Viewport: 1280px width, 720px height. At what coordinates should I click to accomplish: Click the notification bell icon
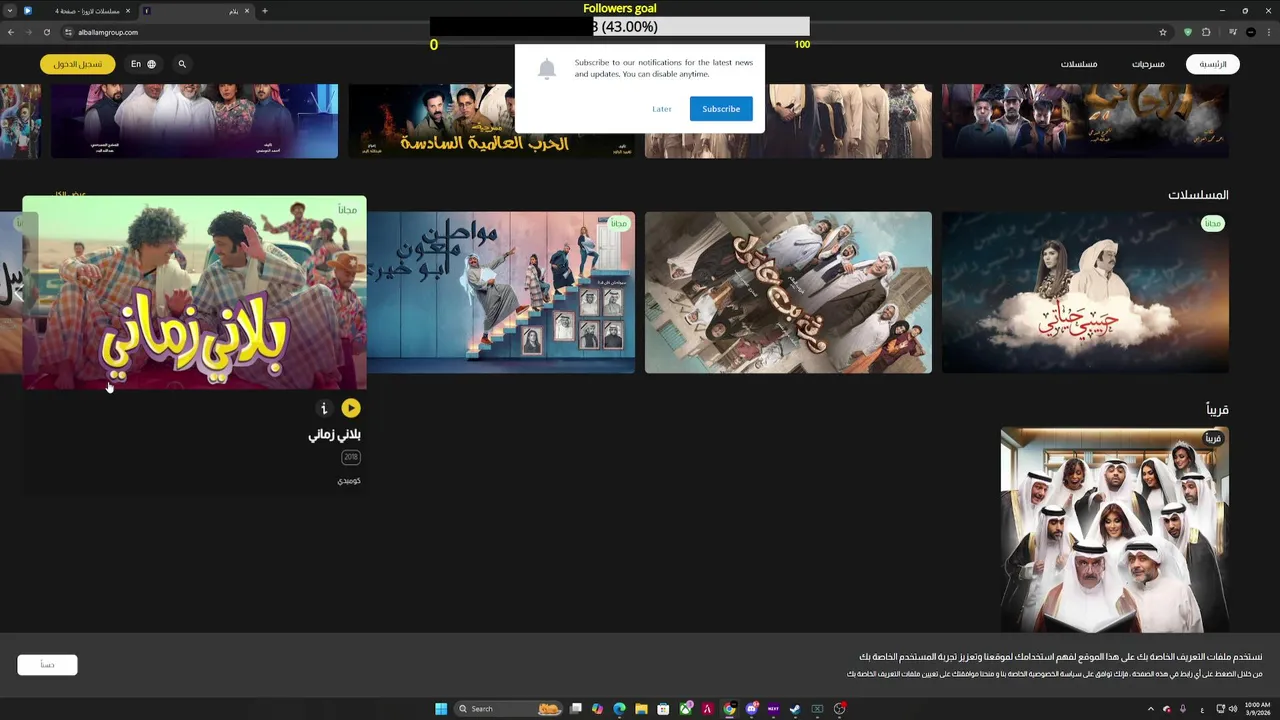point(546,69)
